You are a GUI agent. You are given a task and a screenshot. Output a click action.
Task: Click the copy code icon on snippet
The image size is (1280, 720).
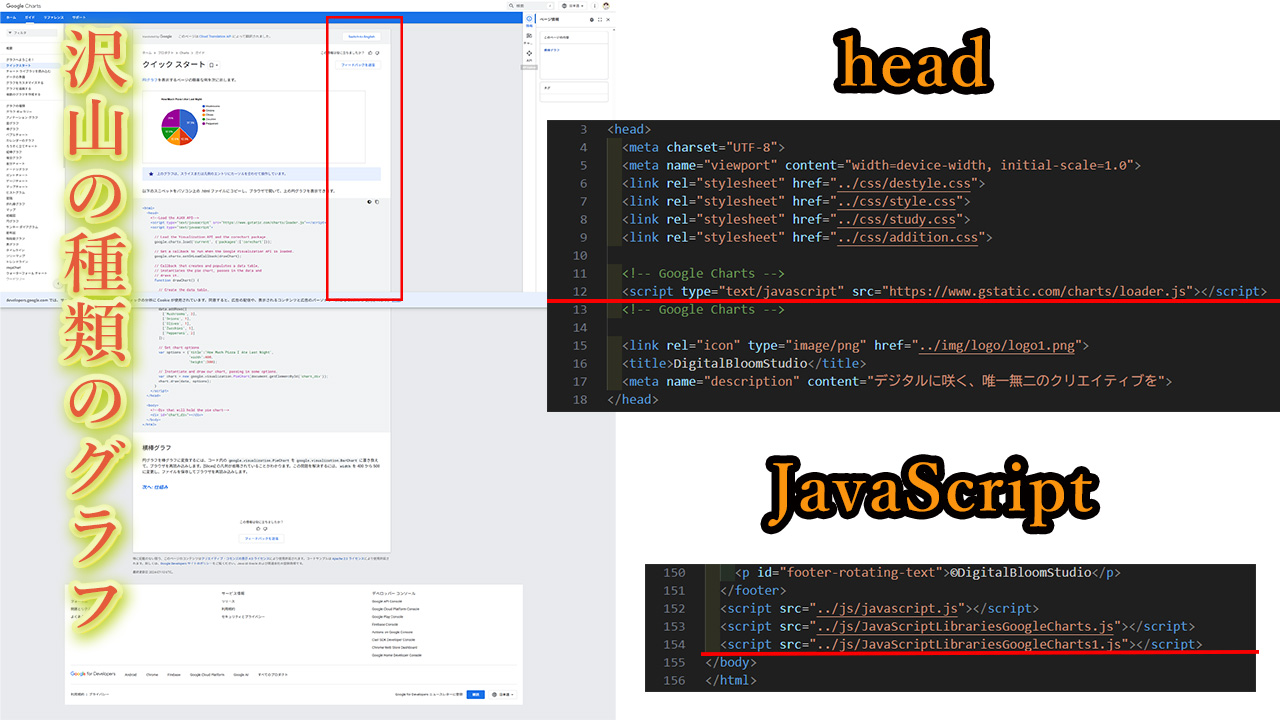coord(376,201)
